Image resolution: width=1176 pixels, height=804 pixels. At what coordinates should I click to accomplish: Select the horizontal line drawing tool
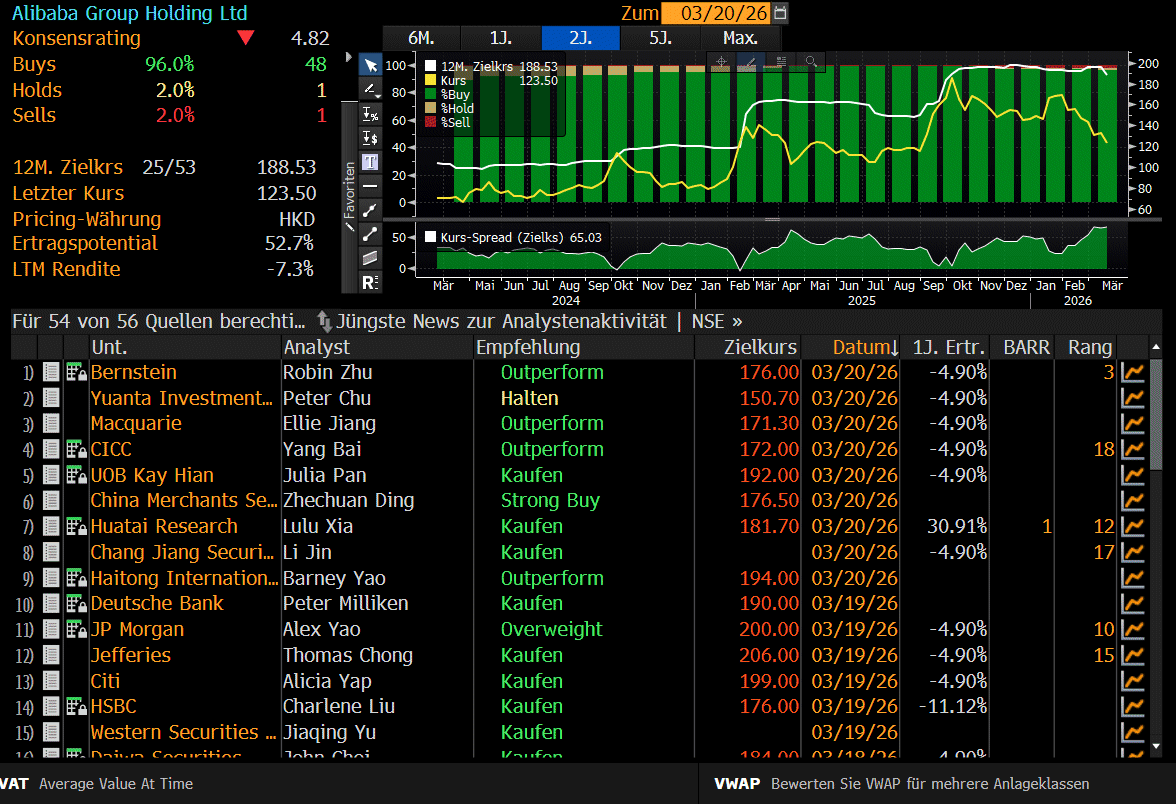click(370, 186)
